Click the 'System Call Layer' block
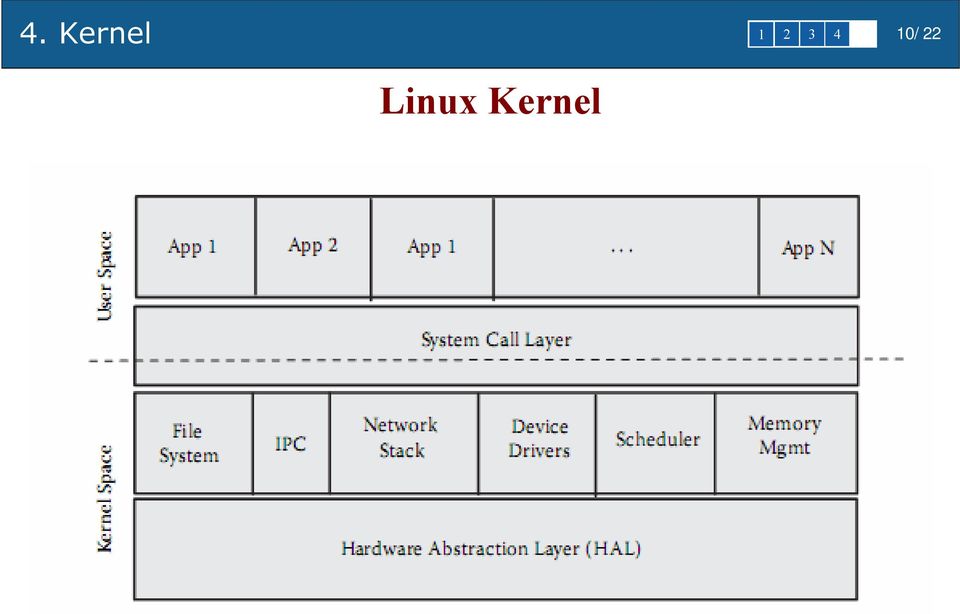The height and width of the screenshot is (614, 960). [x=496, y=346]
